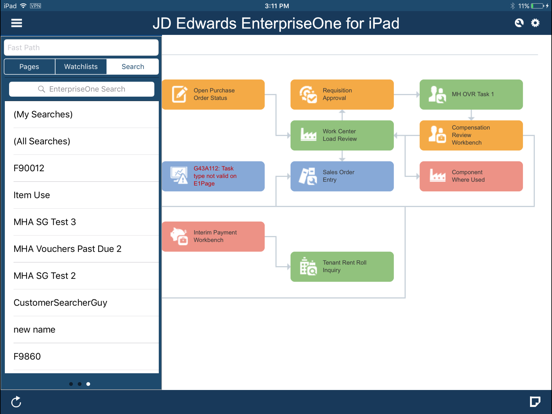This screenshot has width=552, height=414.
Task: Open the Compensation Review Workbench tile
Action: click(471, 135)
